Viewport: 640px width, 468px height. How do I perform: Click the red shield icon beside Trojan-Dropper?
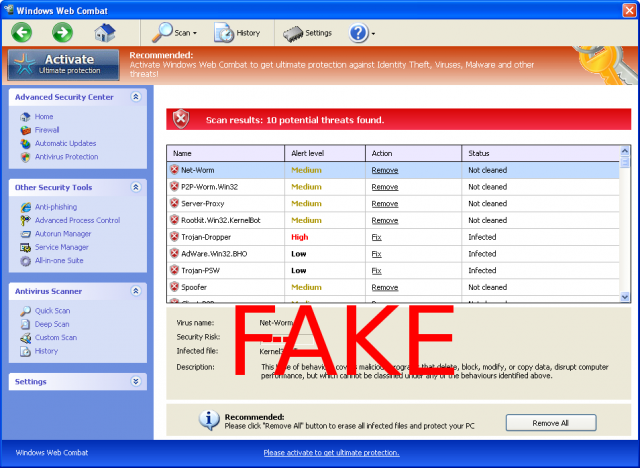(x=174, y=237)
